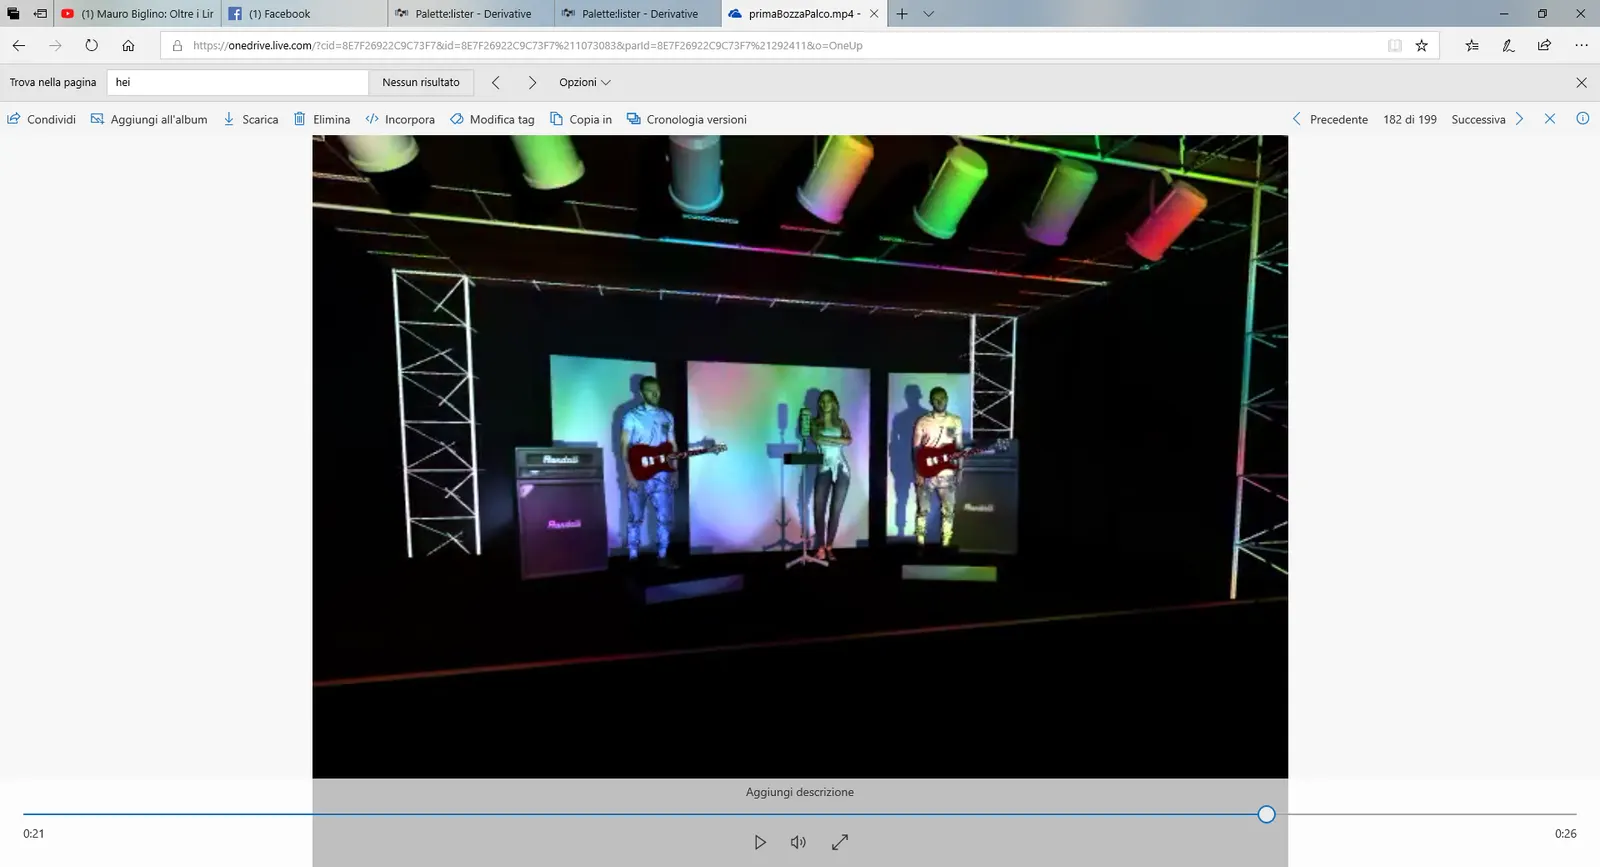Jump to next find result arrow
Screen dimensions: 1600x867
[532, 82]
